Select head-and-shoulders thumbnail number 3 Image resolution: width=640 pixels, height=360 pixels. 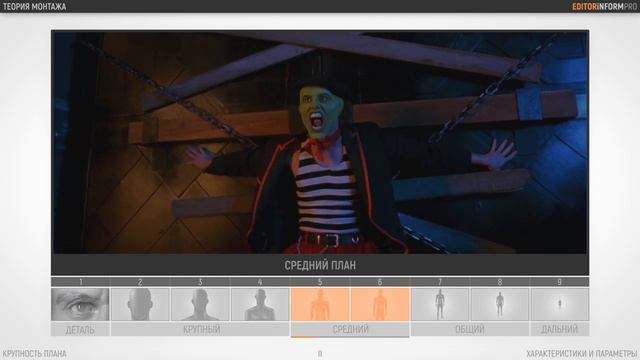pos(200,304)
